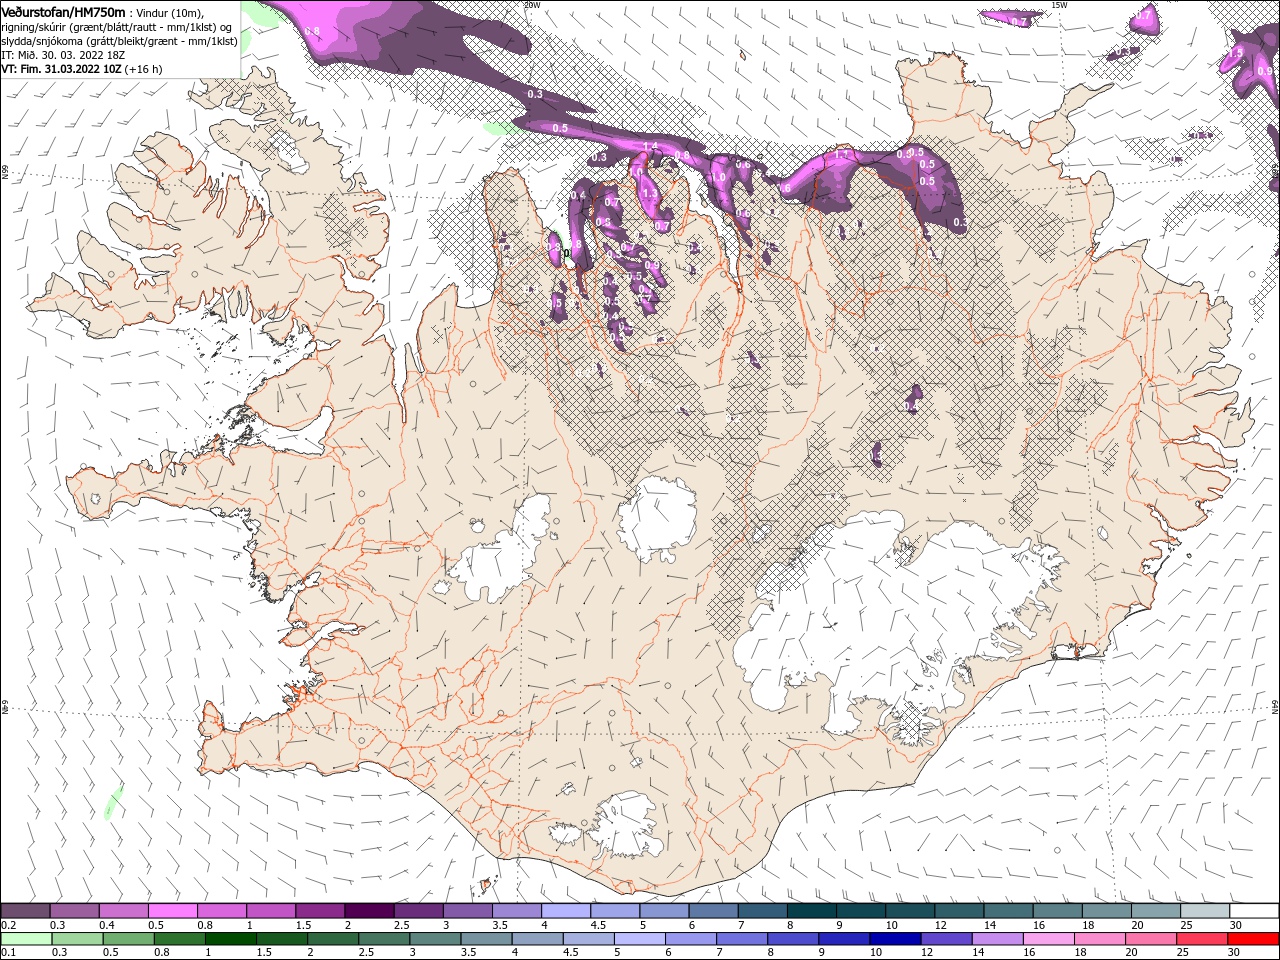
Task: Click the Veðurstofan/HM750m title text
Action: (x=64, y=11)
